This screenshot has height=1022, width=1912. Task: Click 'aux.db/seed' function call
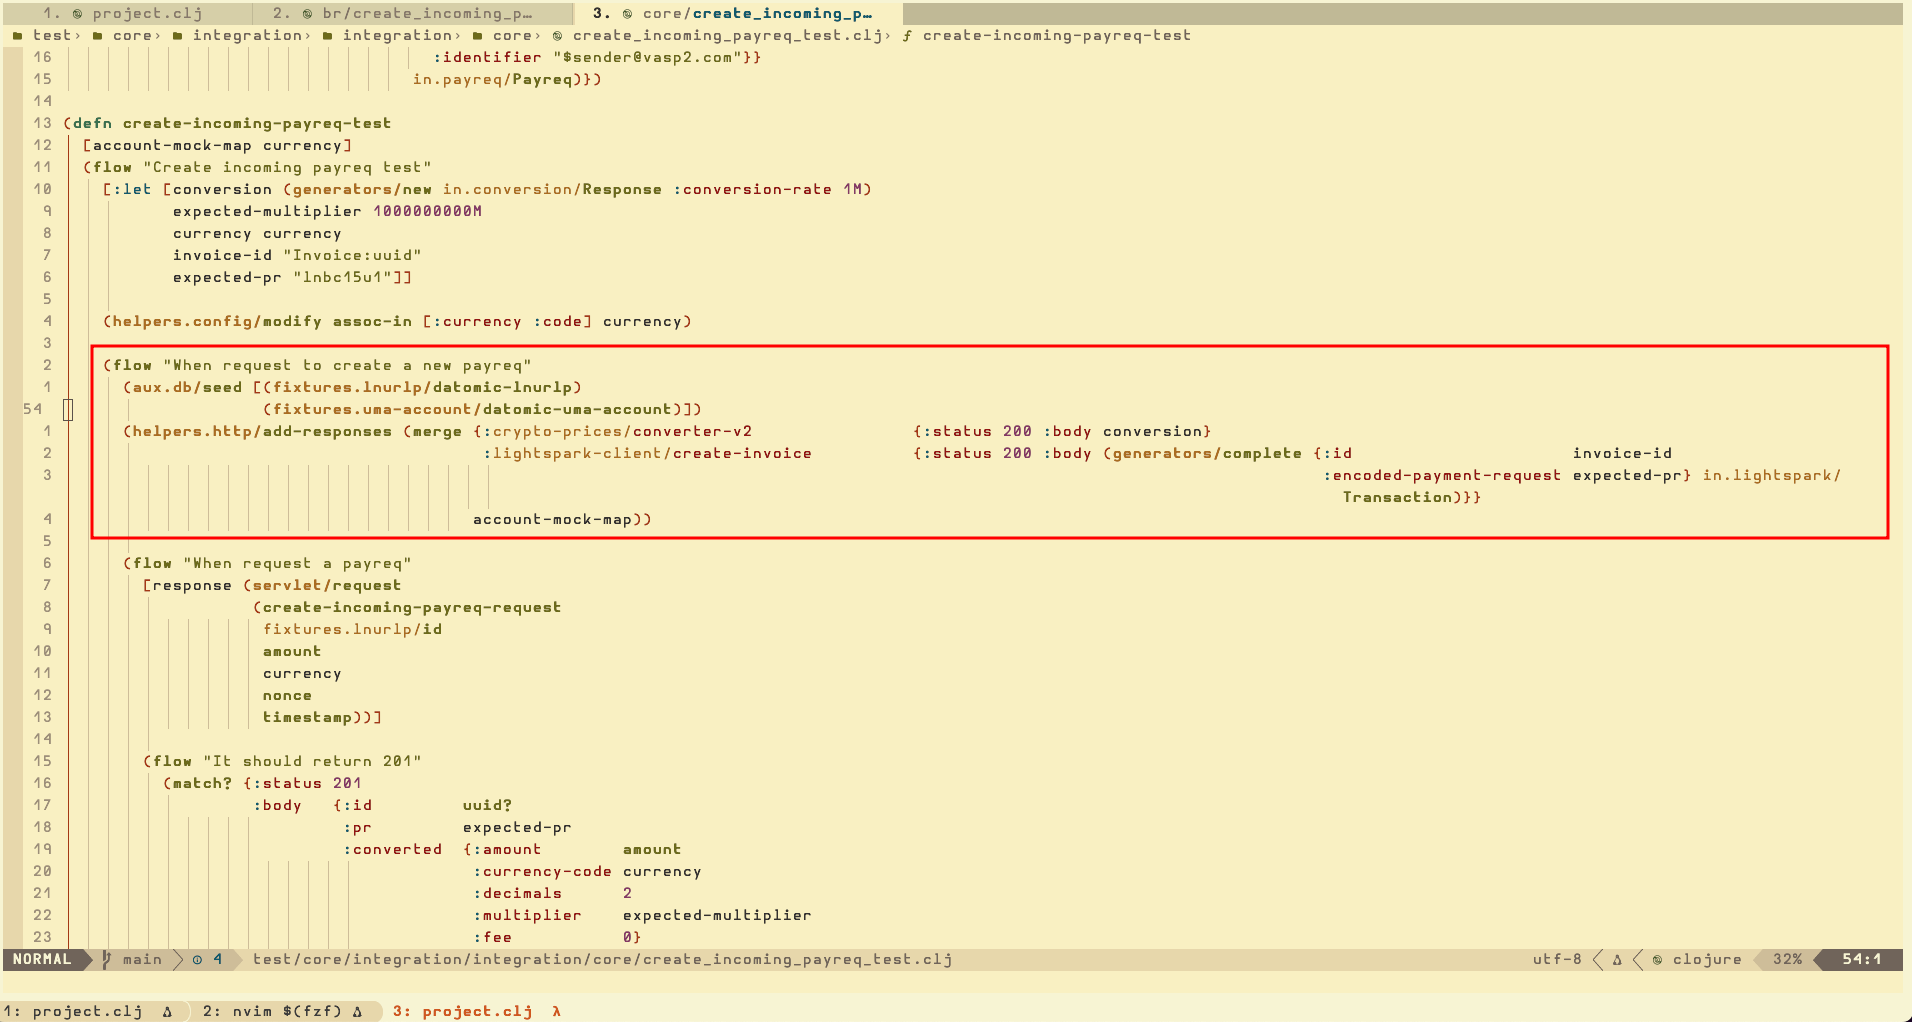pyautogui.click(x=187, y=388)
